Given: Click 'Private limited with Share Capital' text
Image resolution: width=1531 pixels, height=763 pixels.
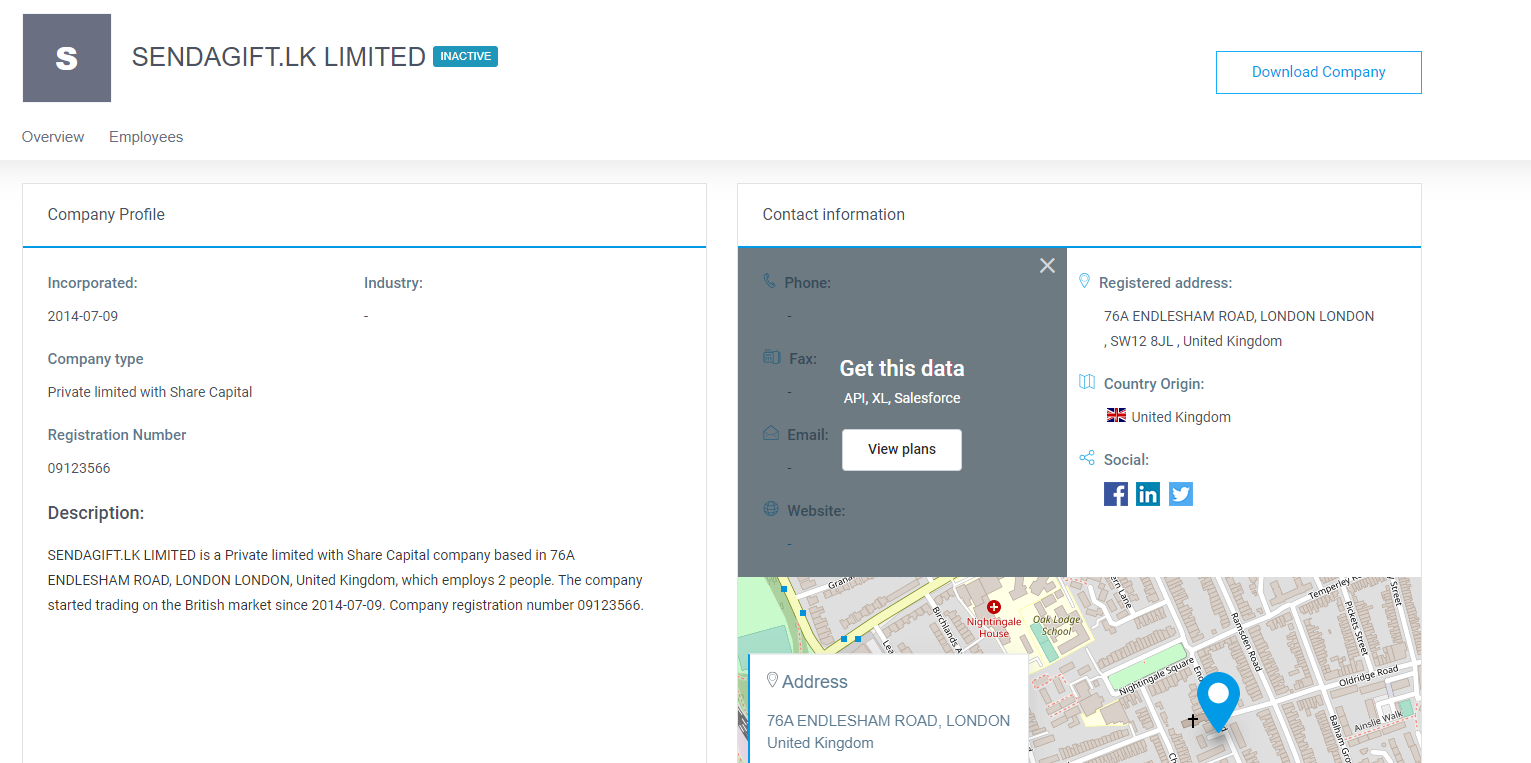Looking at the screenshot, I should [x=150, y=392].
